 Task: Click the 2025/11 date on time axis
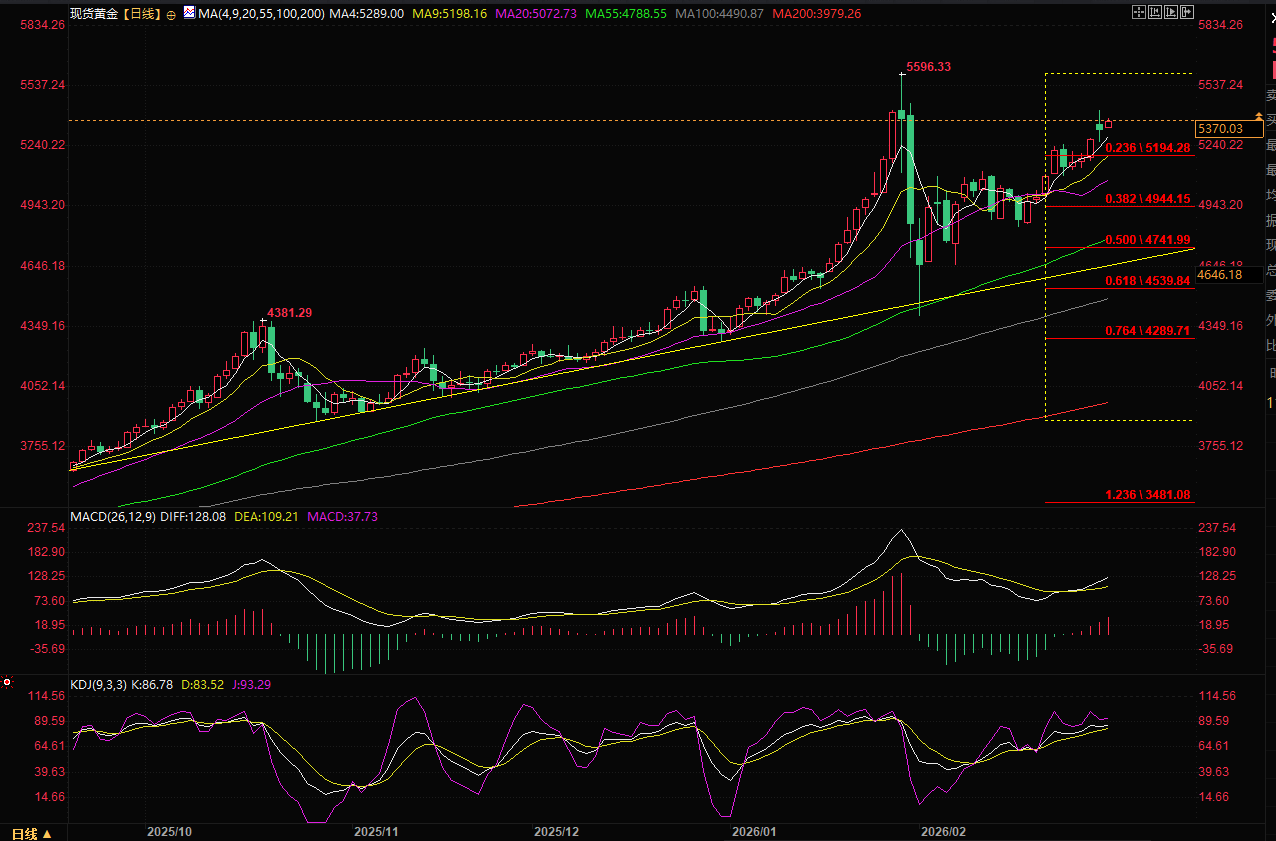[x=376, y=832]
